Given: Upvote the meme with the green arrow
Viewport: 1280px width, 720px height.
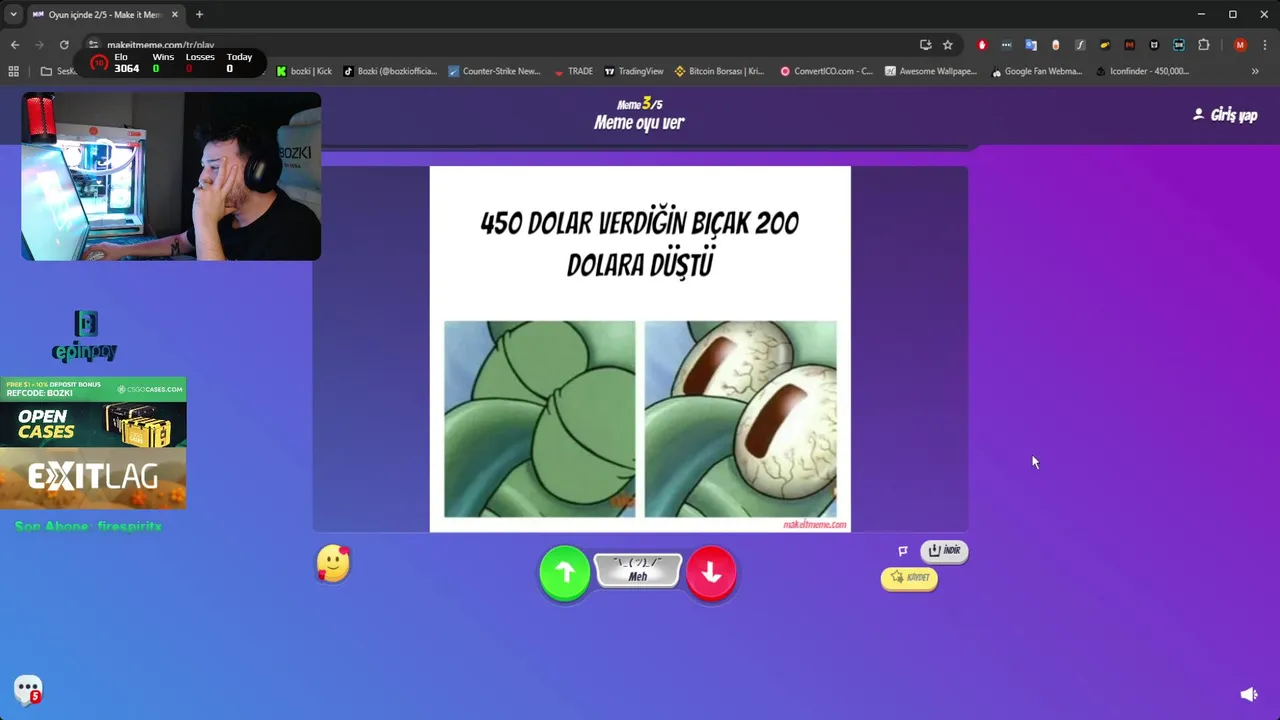Looking at the screenshot, I should (x=565, y=572).
